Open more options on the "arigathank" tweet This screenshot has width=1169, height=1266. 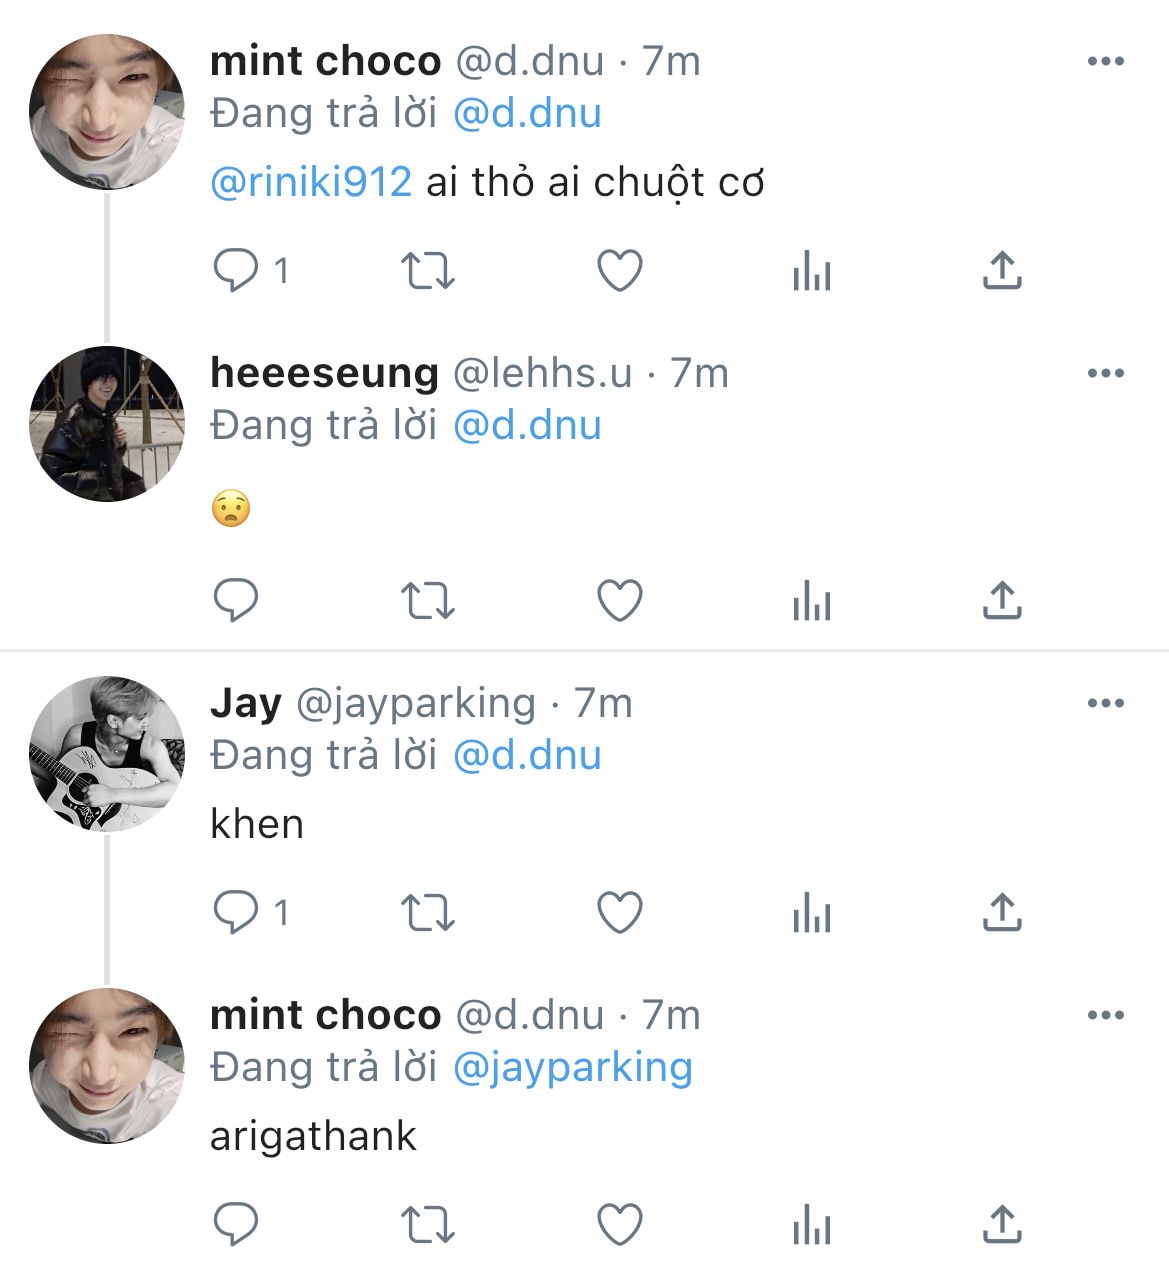pos(1105,1015)
